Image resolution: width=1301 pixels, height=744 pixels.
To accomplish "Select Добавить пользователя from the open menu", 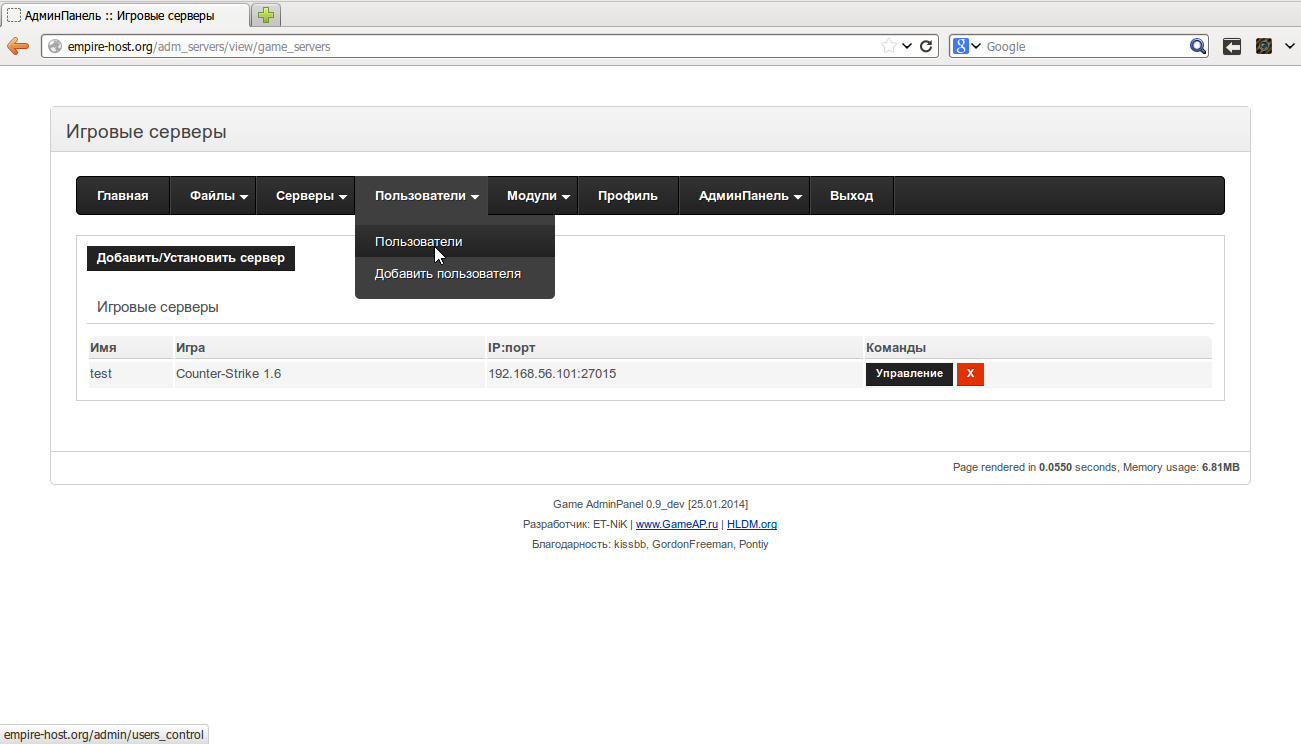I will coord(447,274).
